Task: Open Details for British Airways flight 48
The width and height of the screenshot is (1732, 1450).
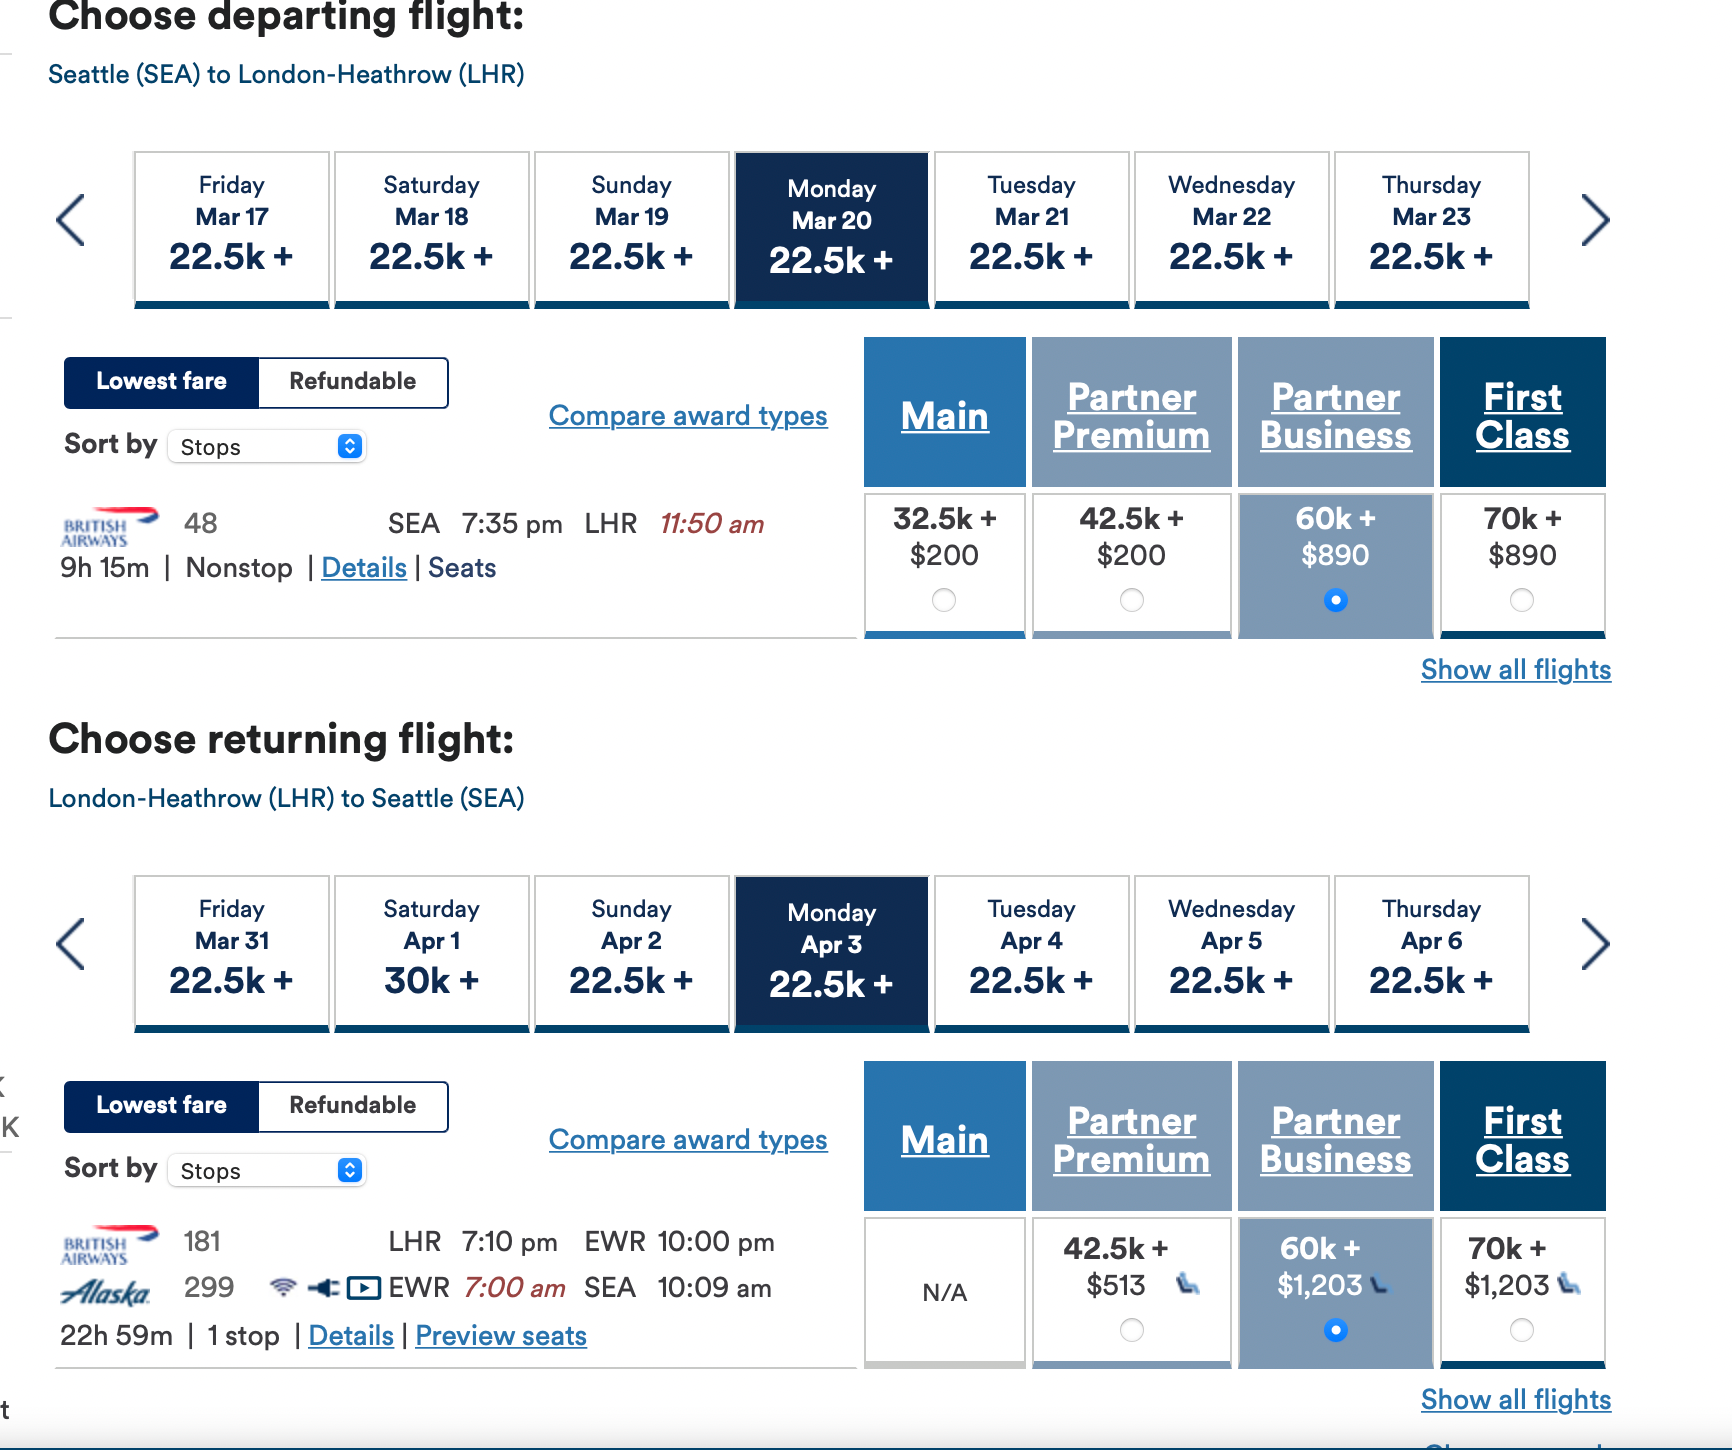Action: (x=363, y=567)
